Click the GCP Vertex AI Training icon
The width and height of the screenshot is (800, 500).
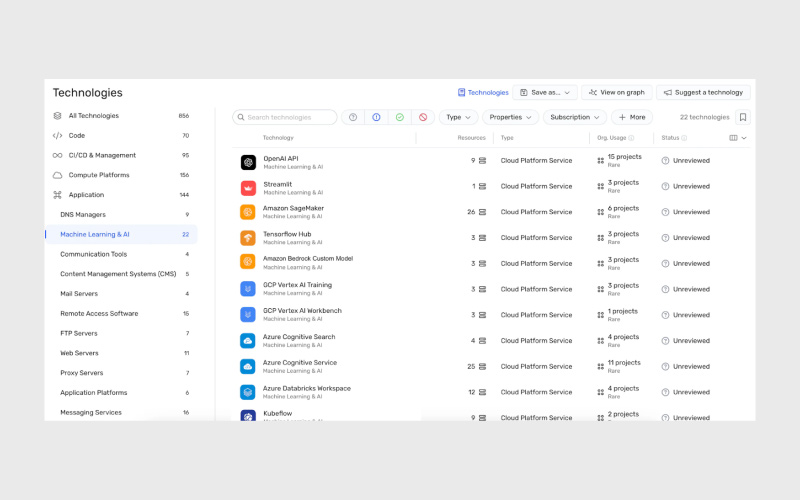248,289
